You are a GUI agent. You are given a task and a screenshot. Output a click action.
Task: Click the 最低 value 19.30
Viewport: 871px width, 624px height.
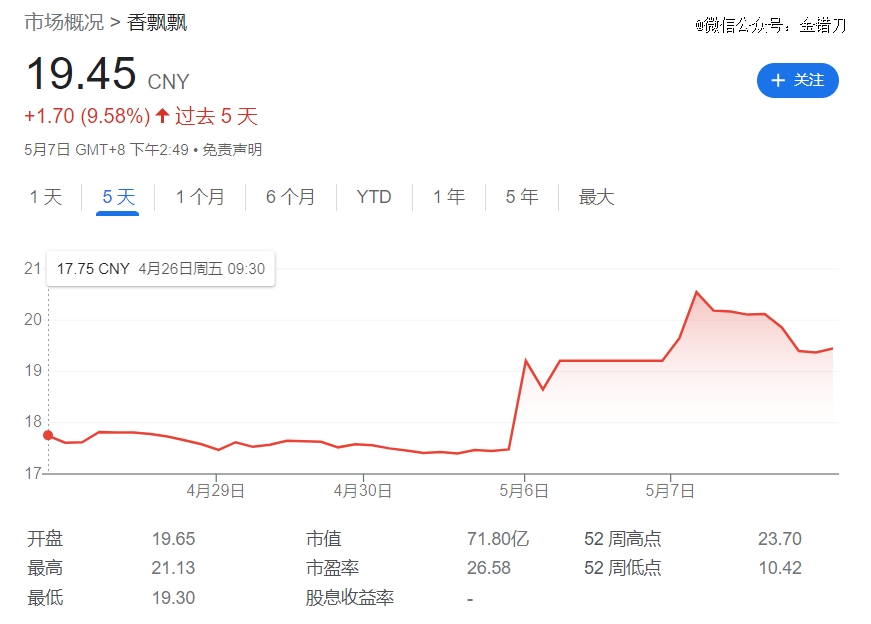(x=173, y=598)
